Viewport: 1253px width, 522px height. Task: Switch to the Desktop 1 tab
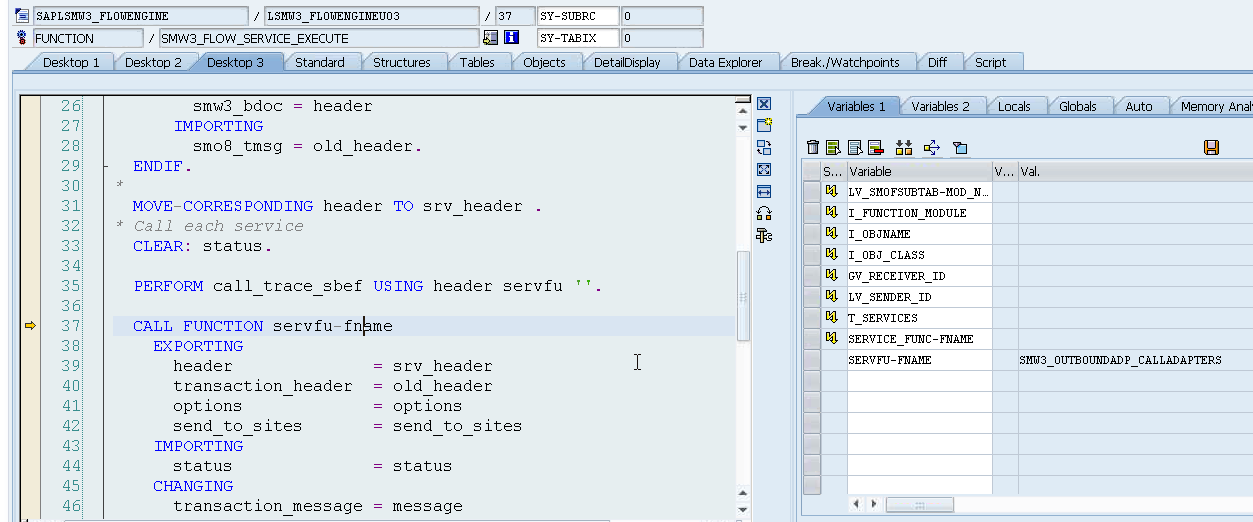(x=70, y=62)
